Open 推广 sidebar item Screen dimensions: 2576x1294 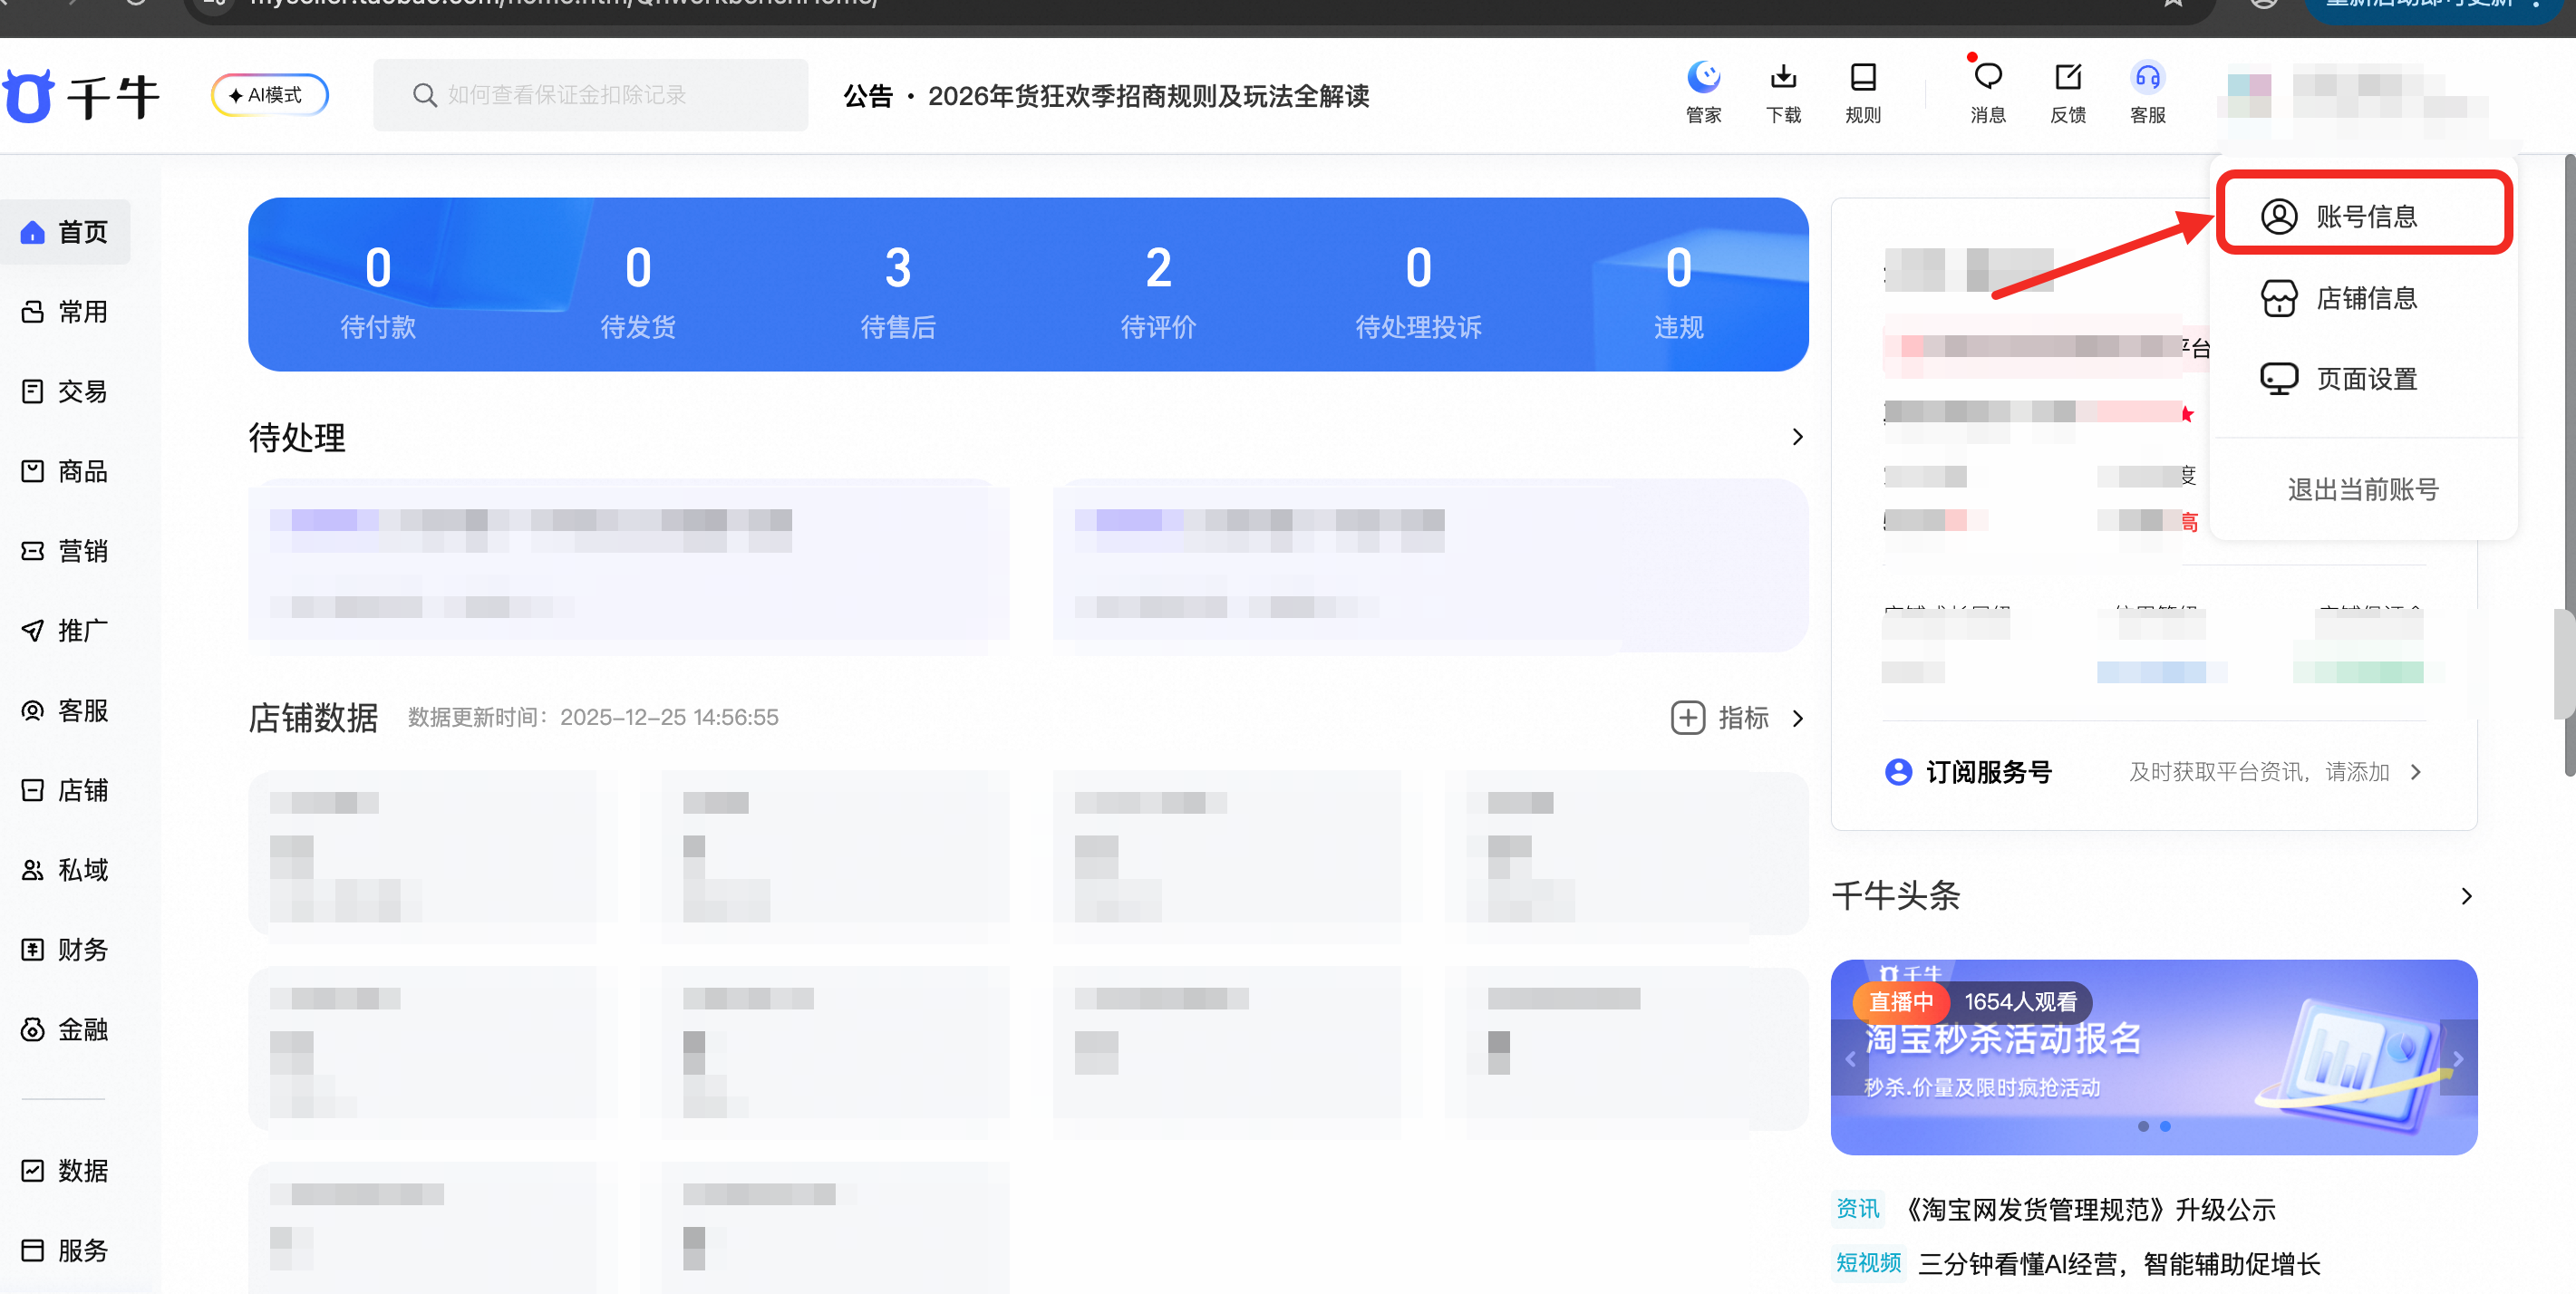[66, 630]
